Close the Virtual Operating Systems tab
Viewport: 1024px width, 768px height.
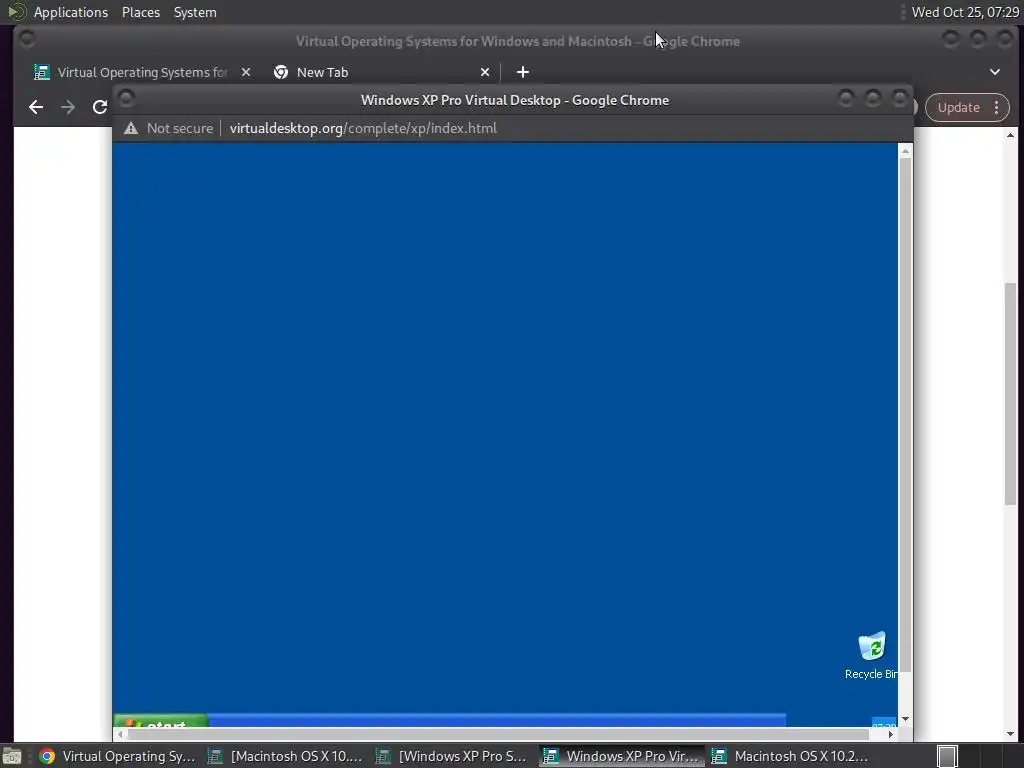246,72
